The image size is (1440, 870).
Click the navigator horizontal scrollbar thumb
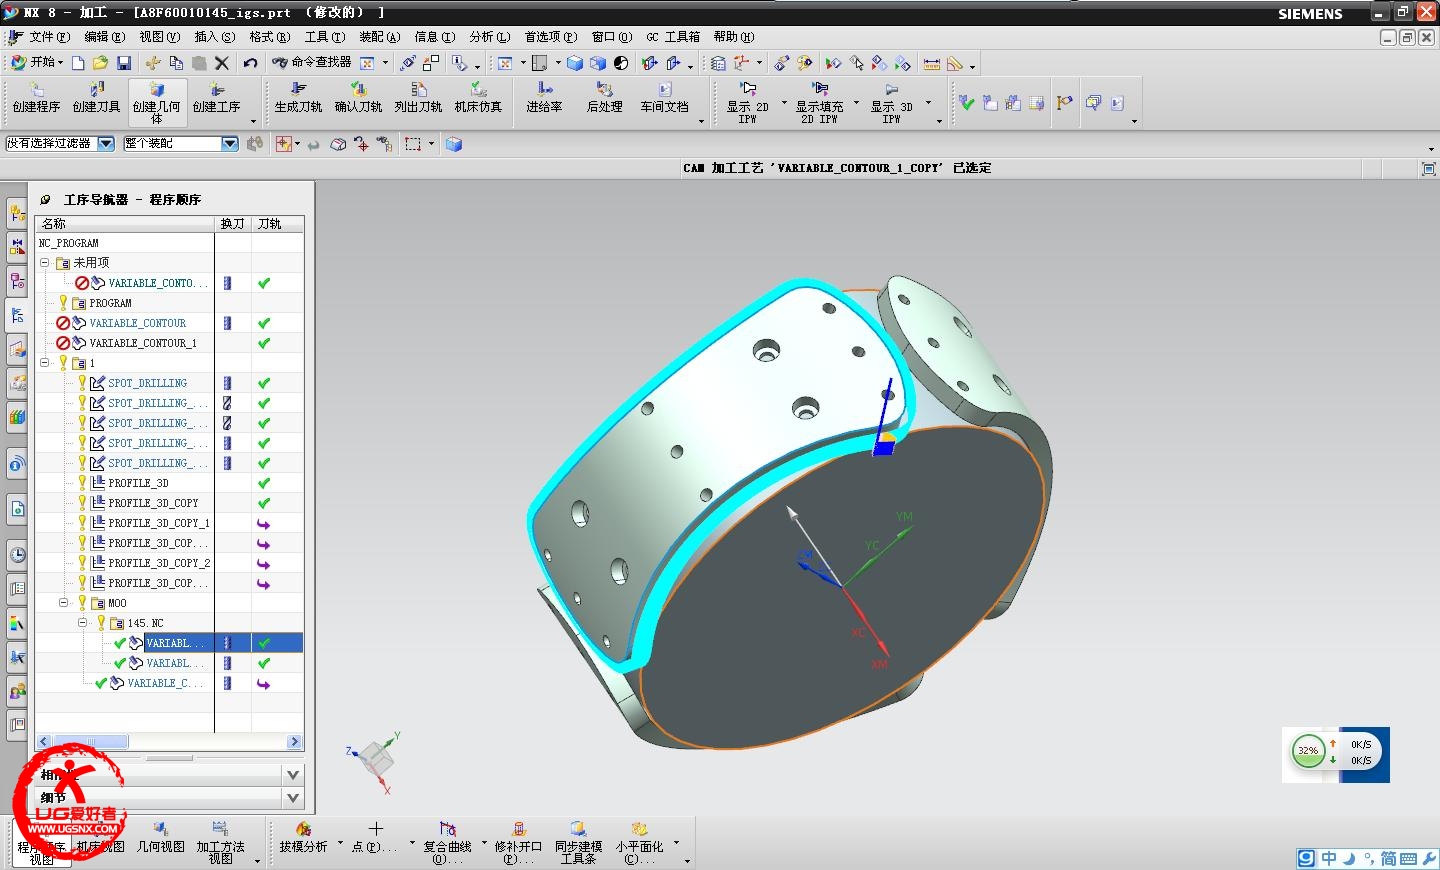pos(89,742)
